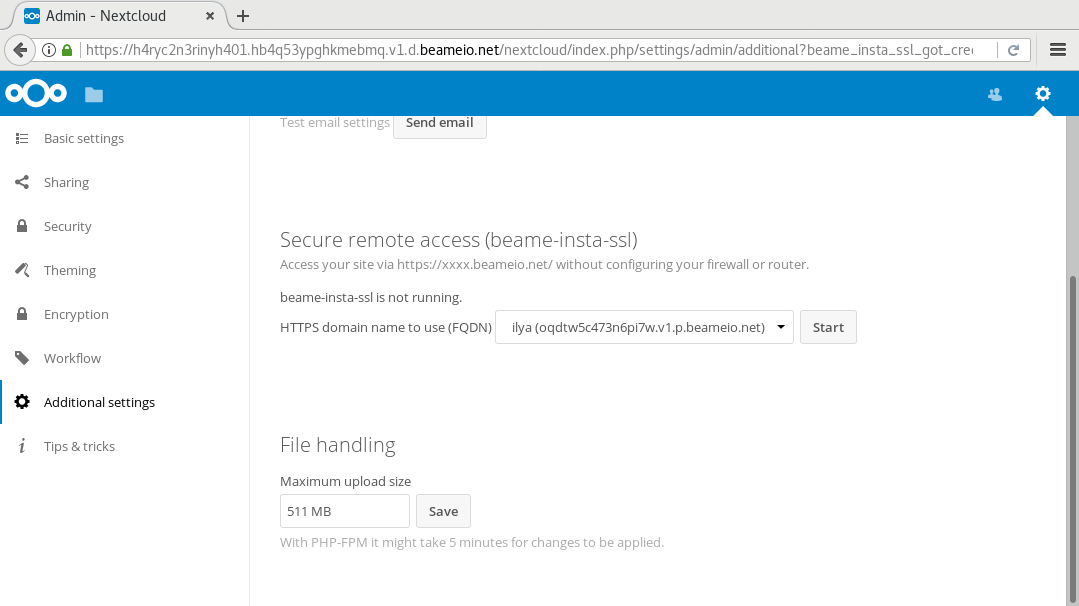Image resolution: width=1079 pixels, height=606 pixels.
Task: Click the Nextcloud logo in header
Action: click(36, 94)
